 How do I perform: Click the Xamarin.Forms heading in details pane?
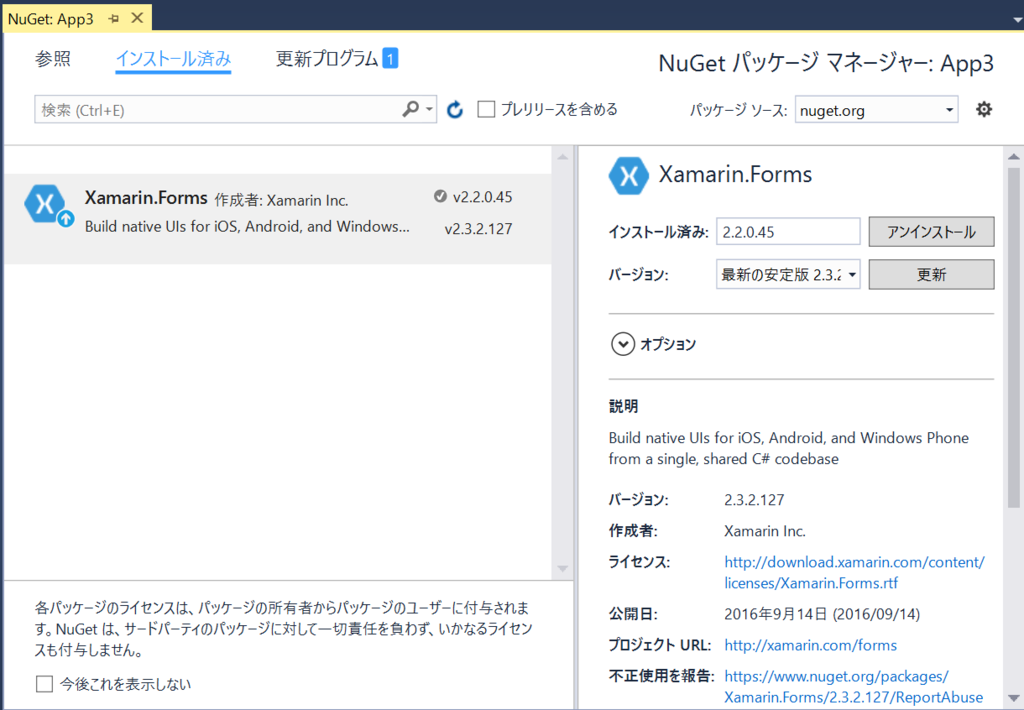pyautogui.click(x=735, y=174)
